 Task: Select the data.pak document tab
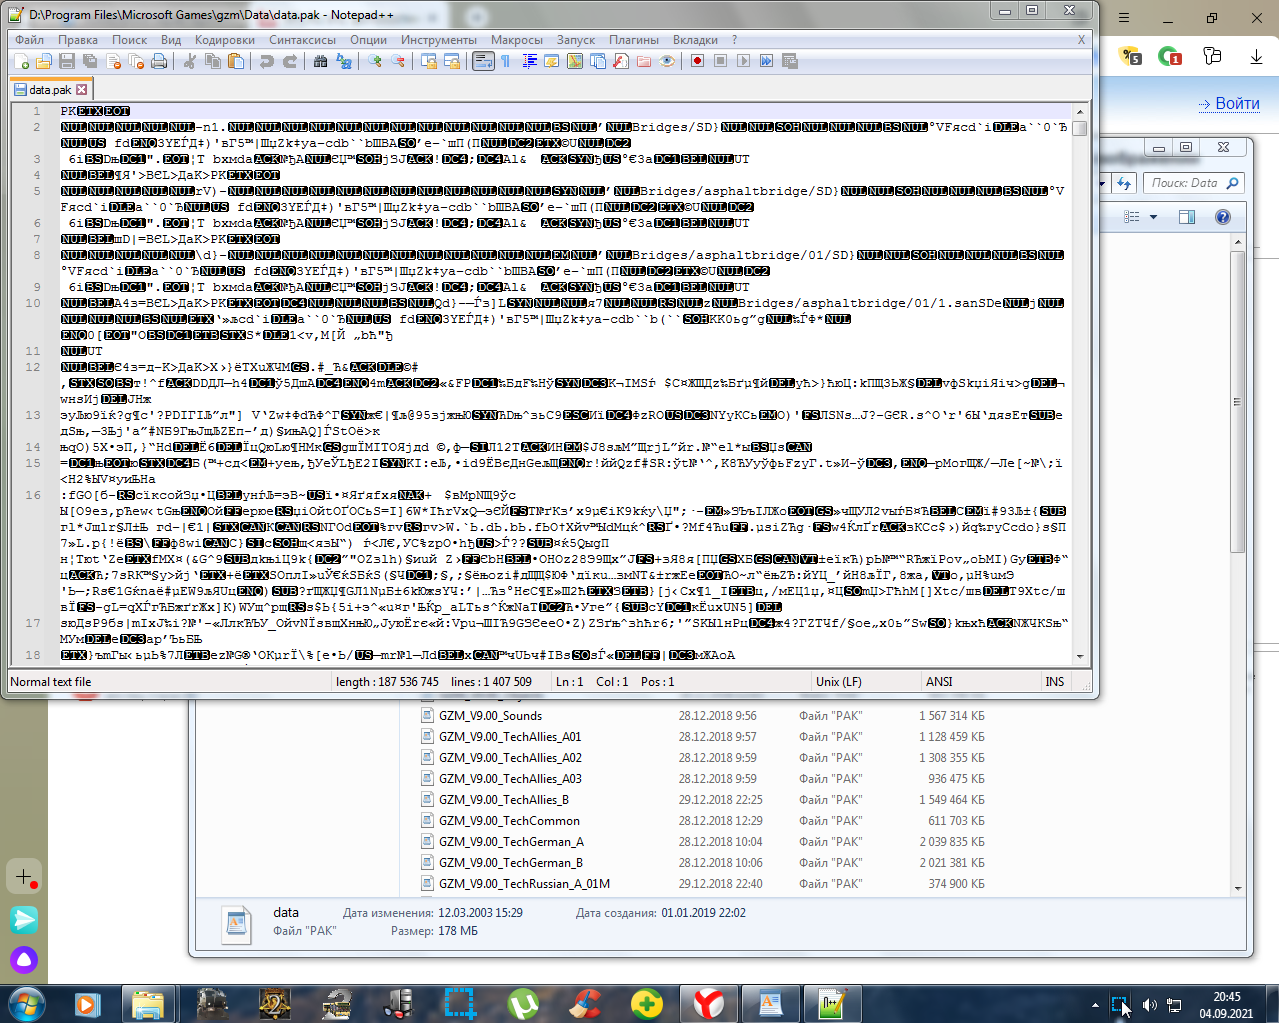click(51, 90)
